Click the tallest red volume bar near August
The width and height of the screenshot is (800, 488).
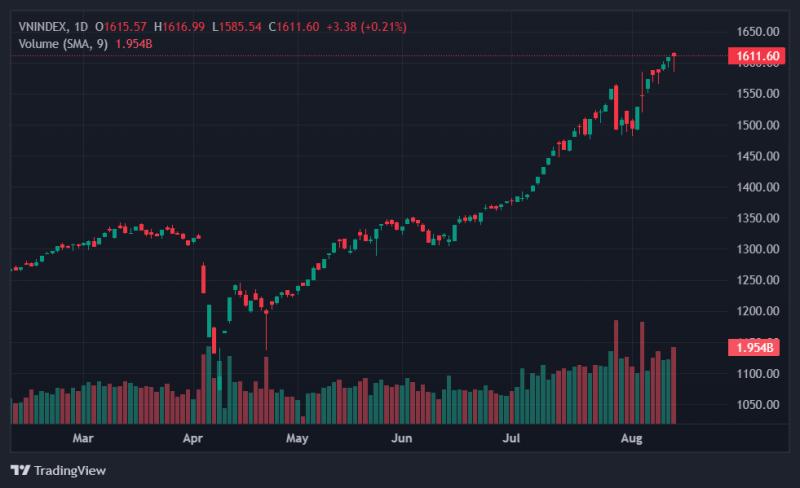click(616, 372)
